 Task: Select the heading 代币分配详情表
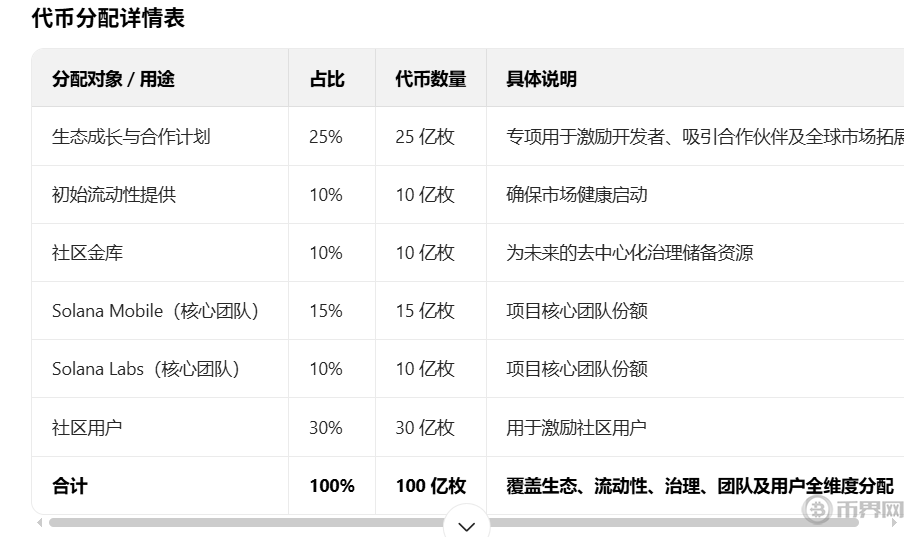108,18
